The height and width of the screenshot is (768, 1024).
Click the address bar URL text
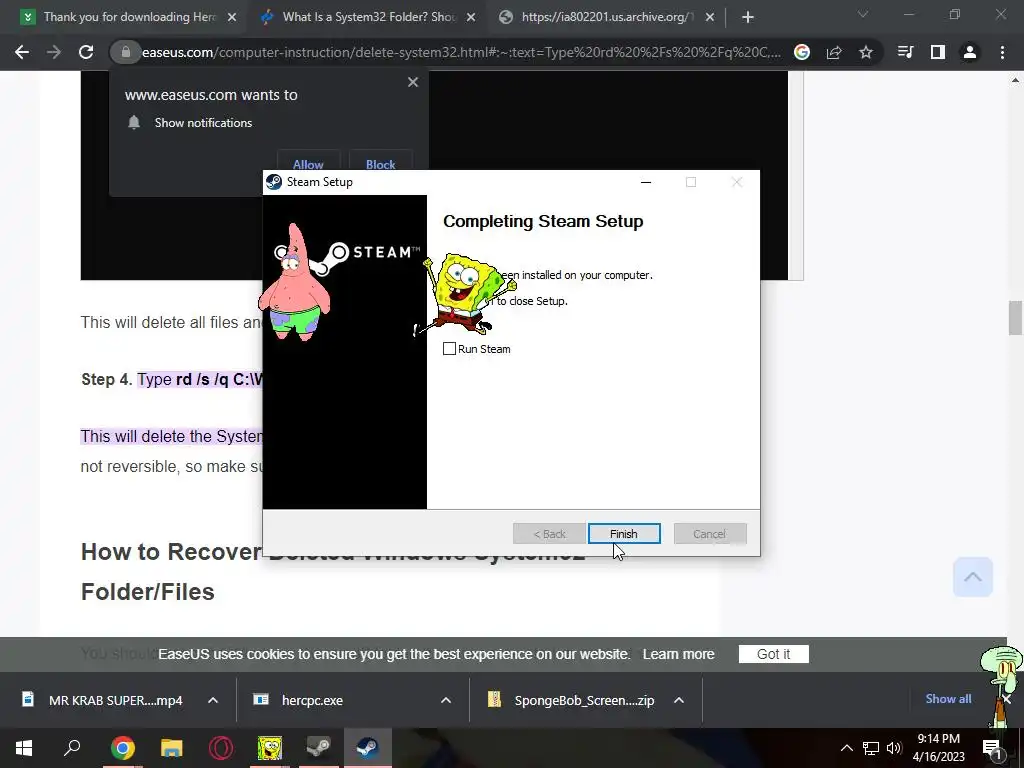461,52
